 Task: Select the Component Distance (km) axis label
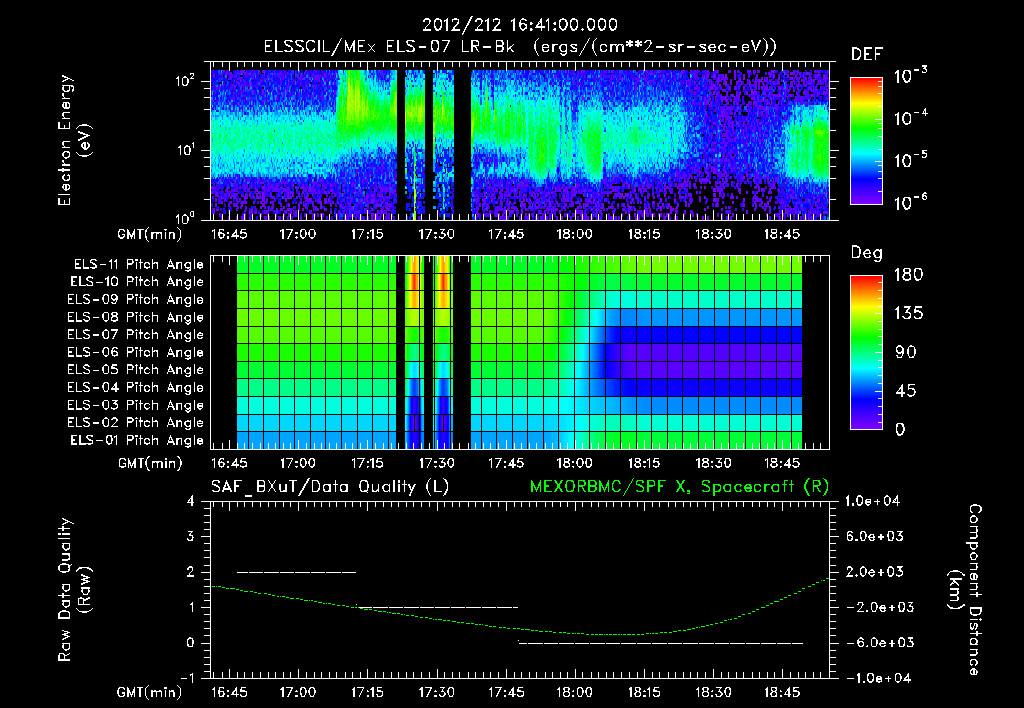click(965, 590)
